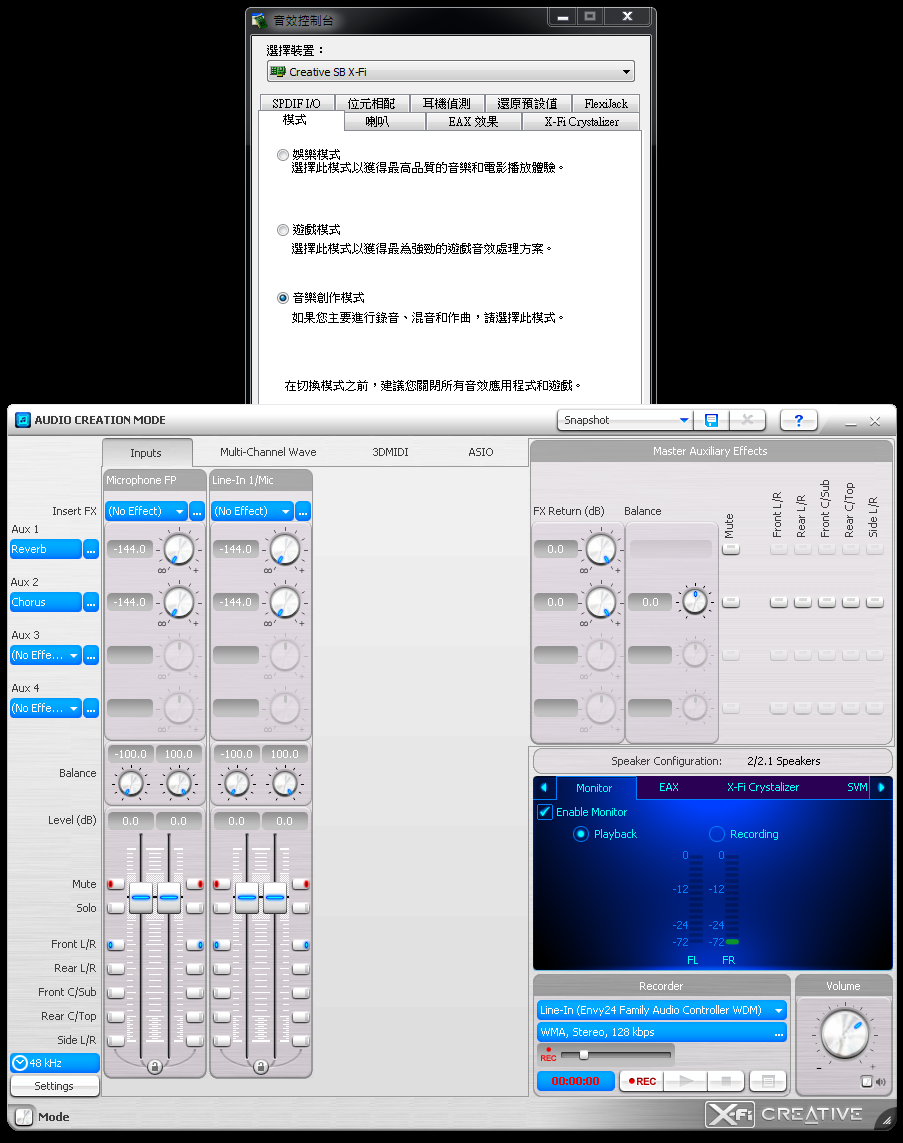Open the recorder file list icon
Viewport: 903px width, 1143px height.
[767, 1081]
